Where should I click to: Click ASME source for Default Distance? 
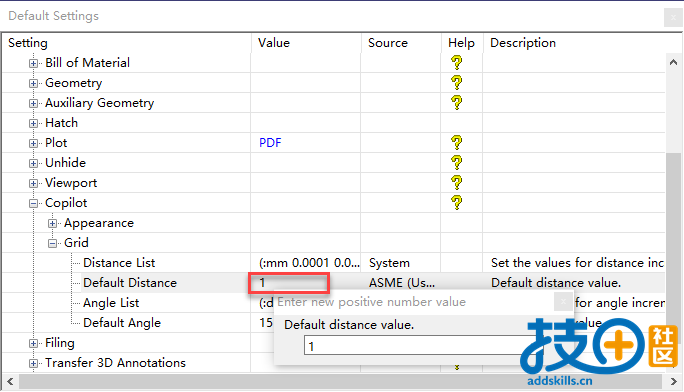[x=402, y=283]
